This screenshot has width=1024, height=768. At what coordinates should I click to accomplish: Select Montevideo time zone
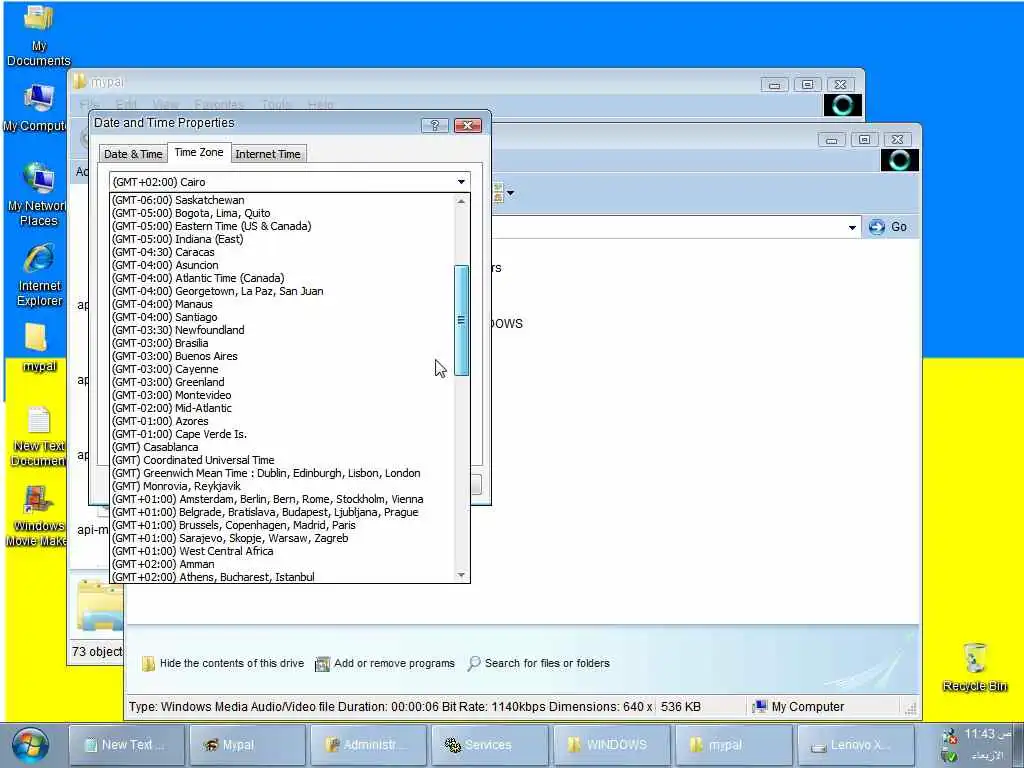282,396
